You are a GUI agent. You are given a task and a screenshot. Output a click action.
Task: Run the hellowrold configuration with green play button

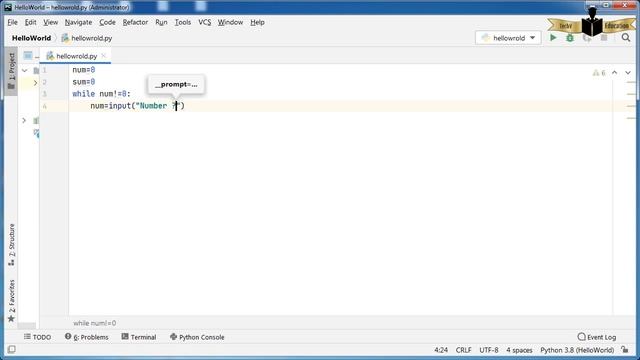click(x=553, y=38)
